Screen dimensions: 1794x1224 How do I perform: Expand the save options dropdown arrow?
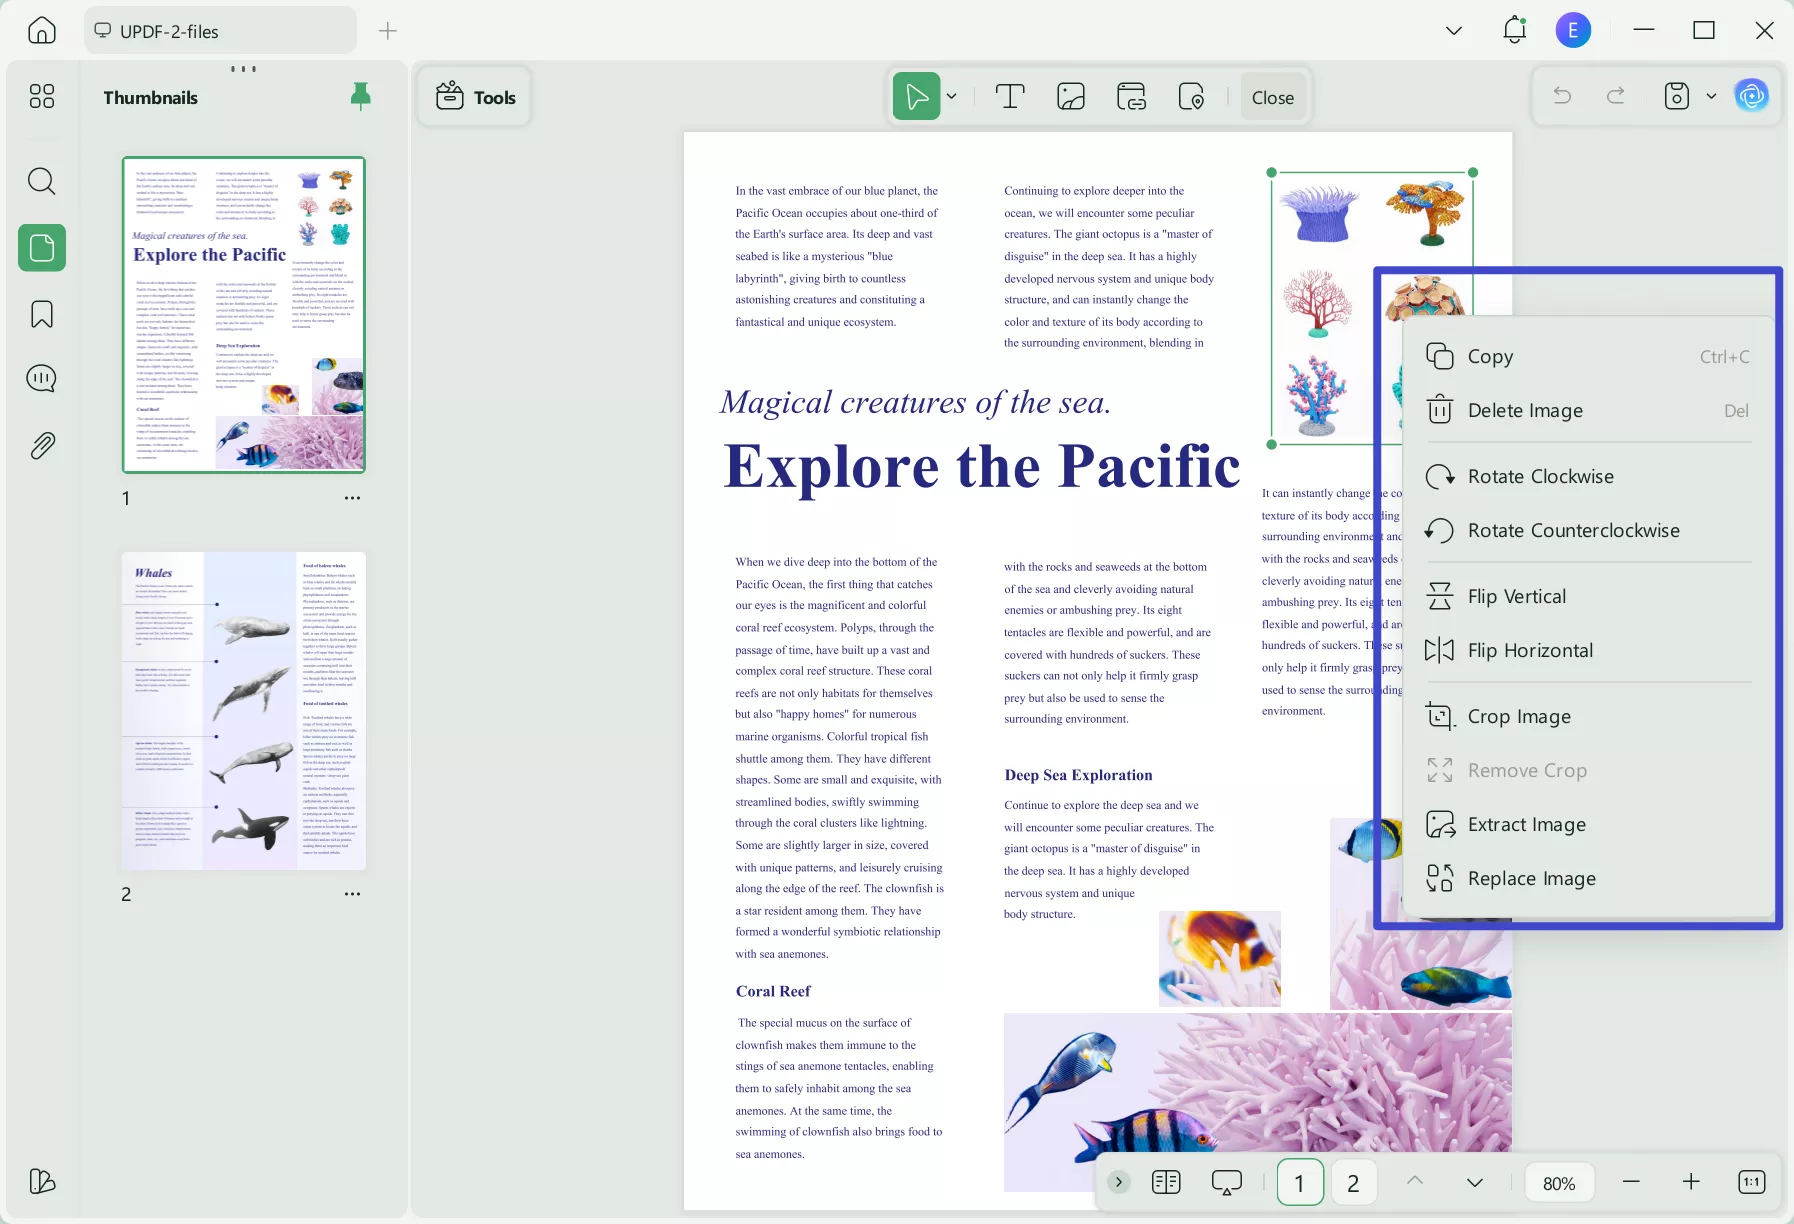point(1711,96)
